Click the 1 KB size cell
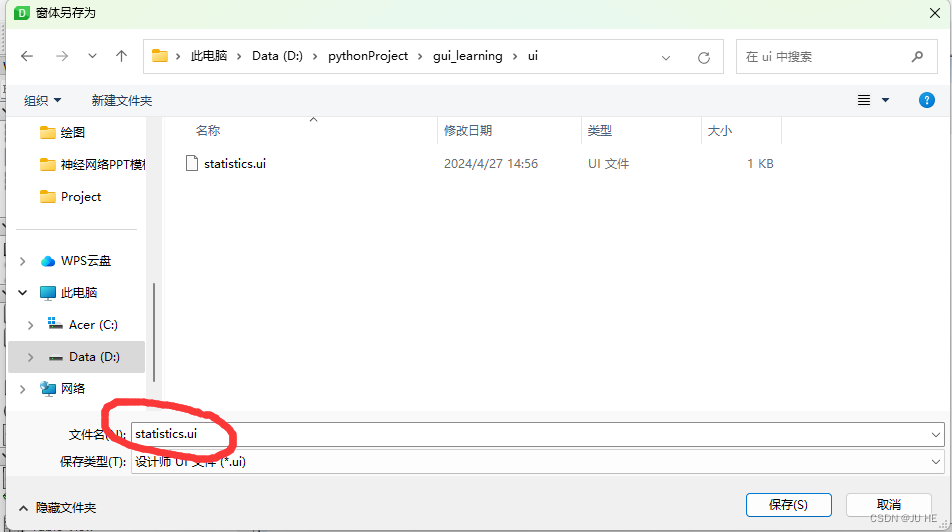The image size is (952, 532). (760, 163)
